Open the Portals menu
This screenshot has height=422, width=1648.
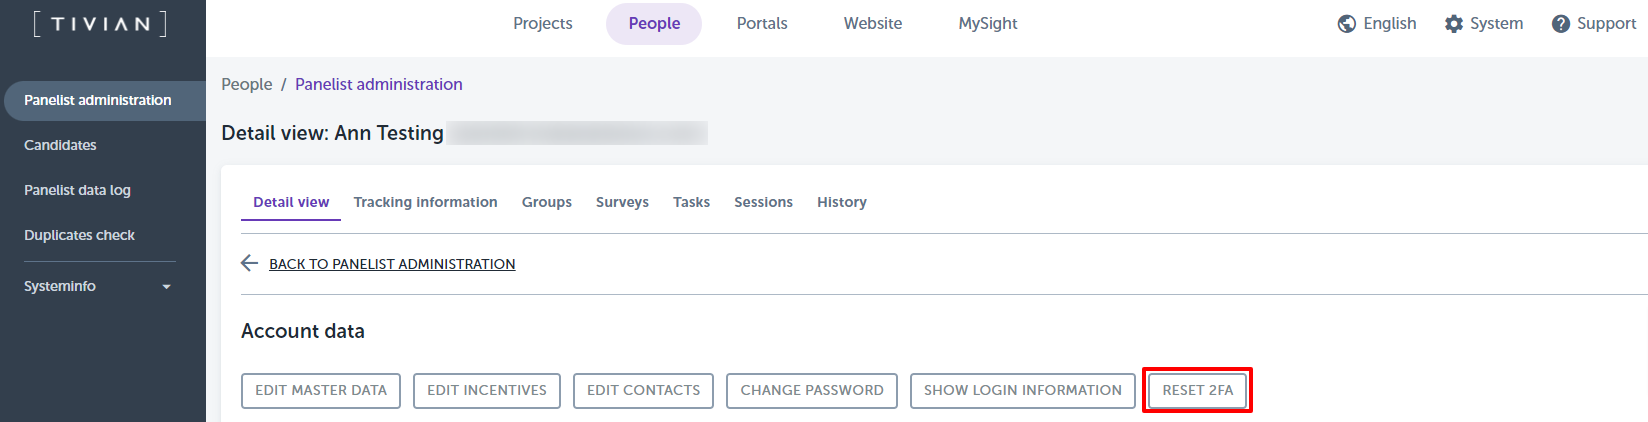[762, 23]
